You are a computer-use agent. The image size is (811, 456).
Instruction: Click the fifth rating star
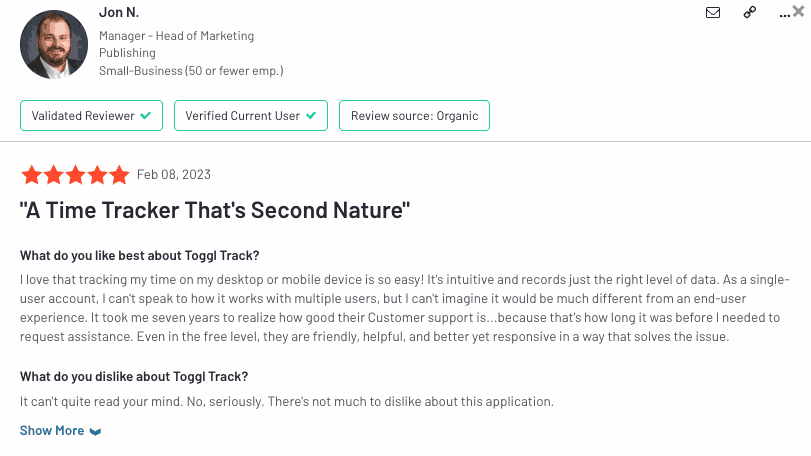pos(119,175)
